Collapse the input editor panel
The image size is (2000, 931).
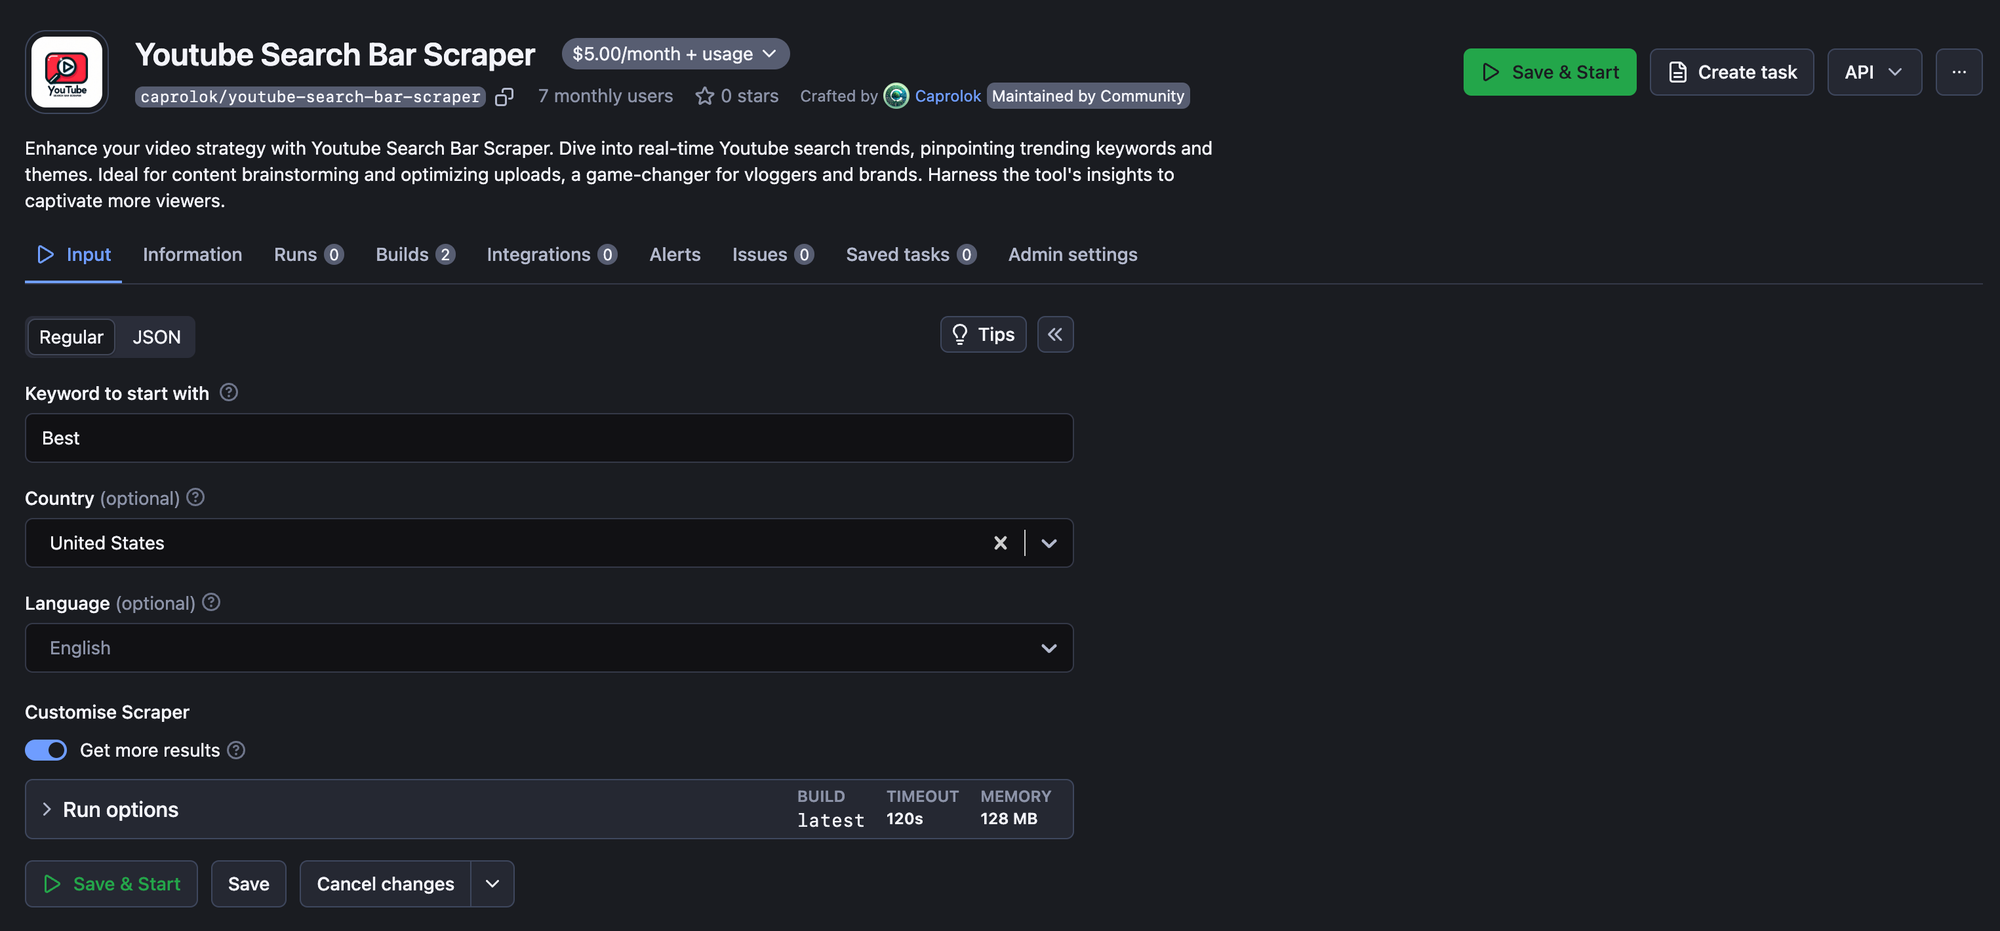pyautogui.click(x=1055, y=334)
